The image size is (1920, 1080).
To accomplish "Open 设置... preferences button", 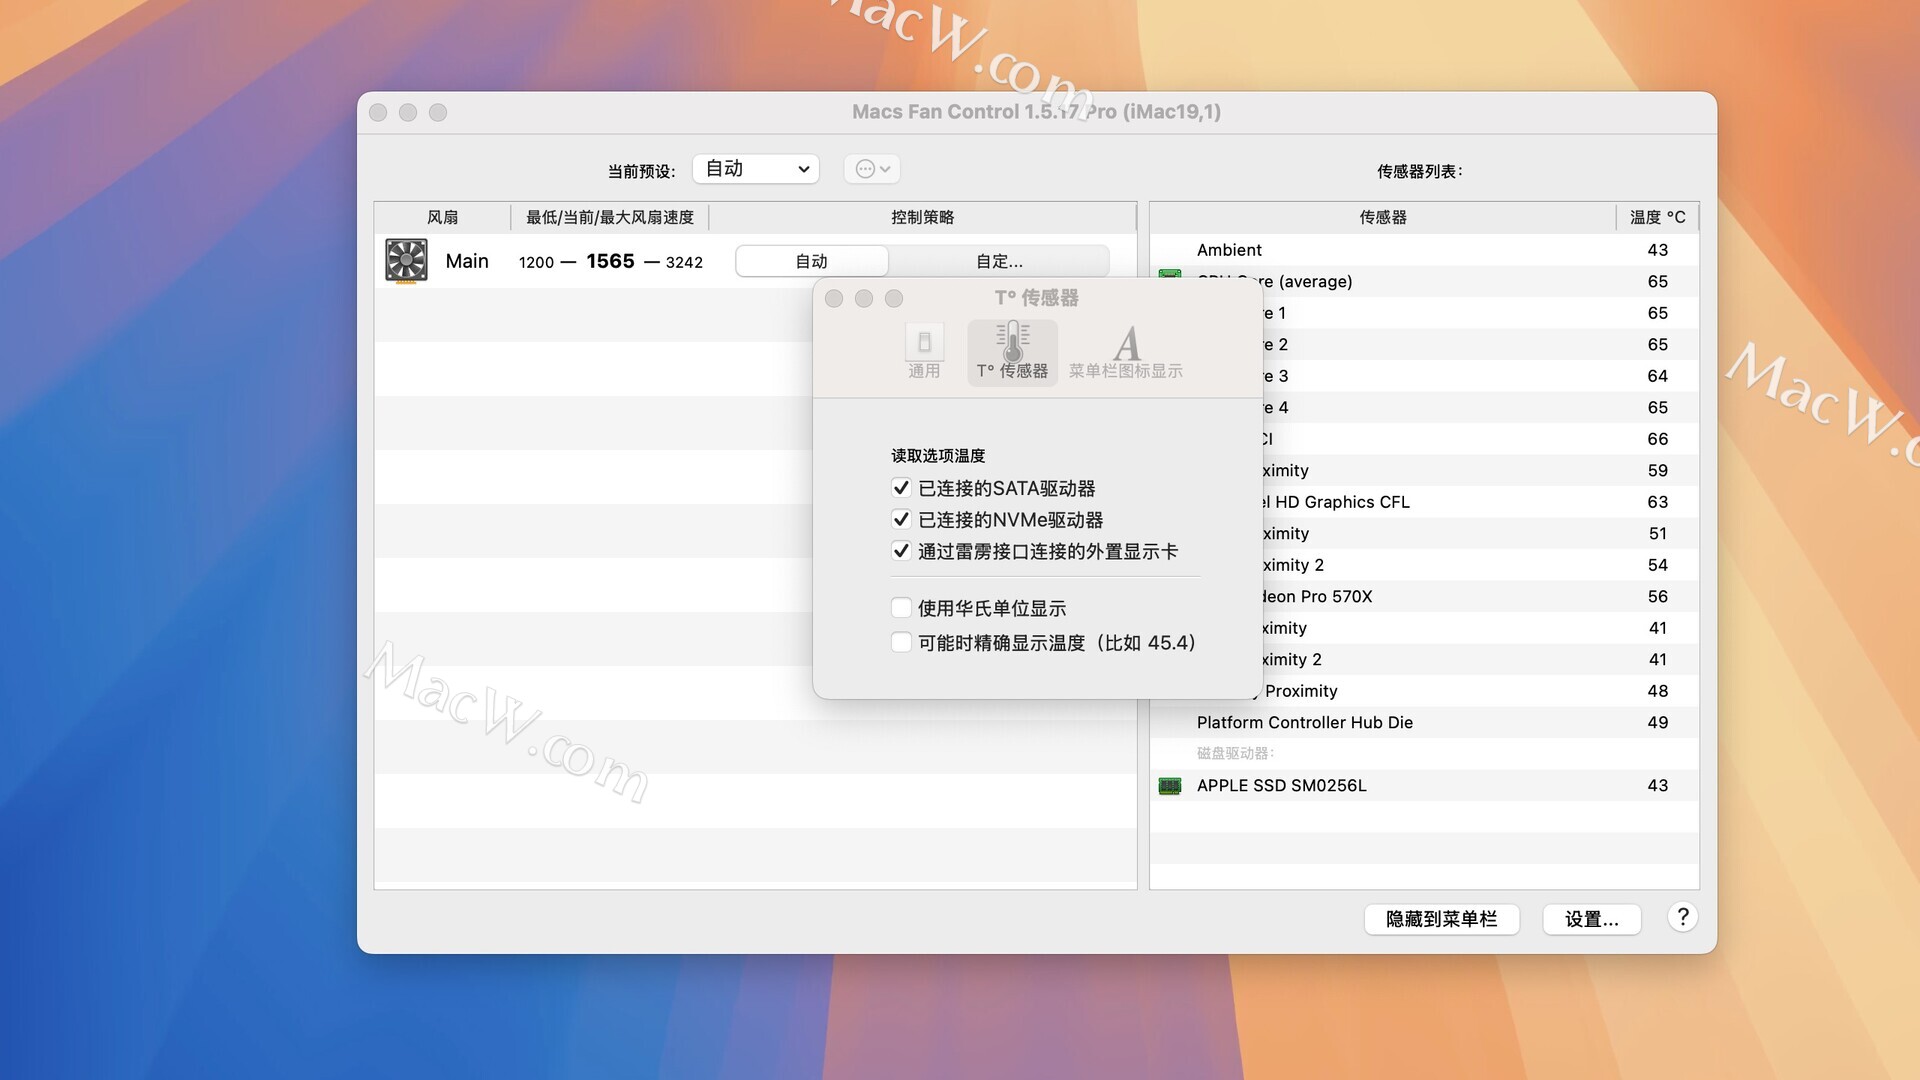I will click(1592, 919).
